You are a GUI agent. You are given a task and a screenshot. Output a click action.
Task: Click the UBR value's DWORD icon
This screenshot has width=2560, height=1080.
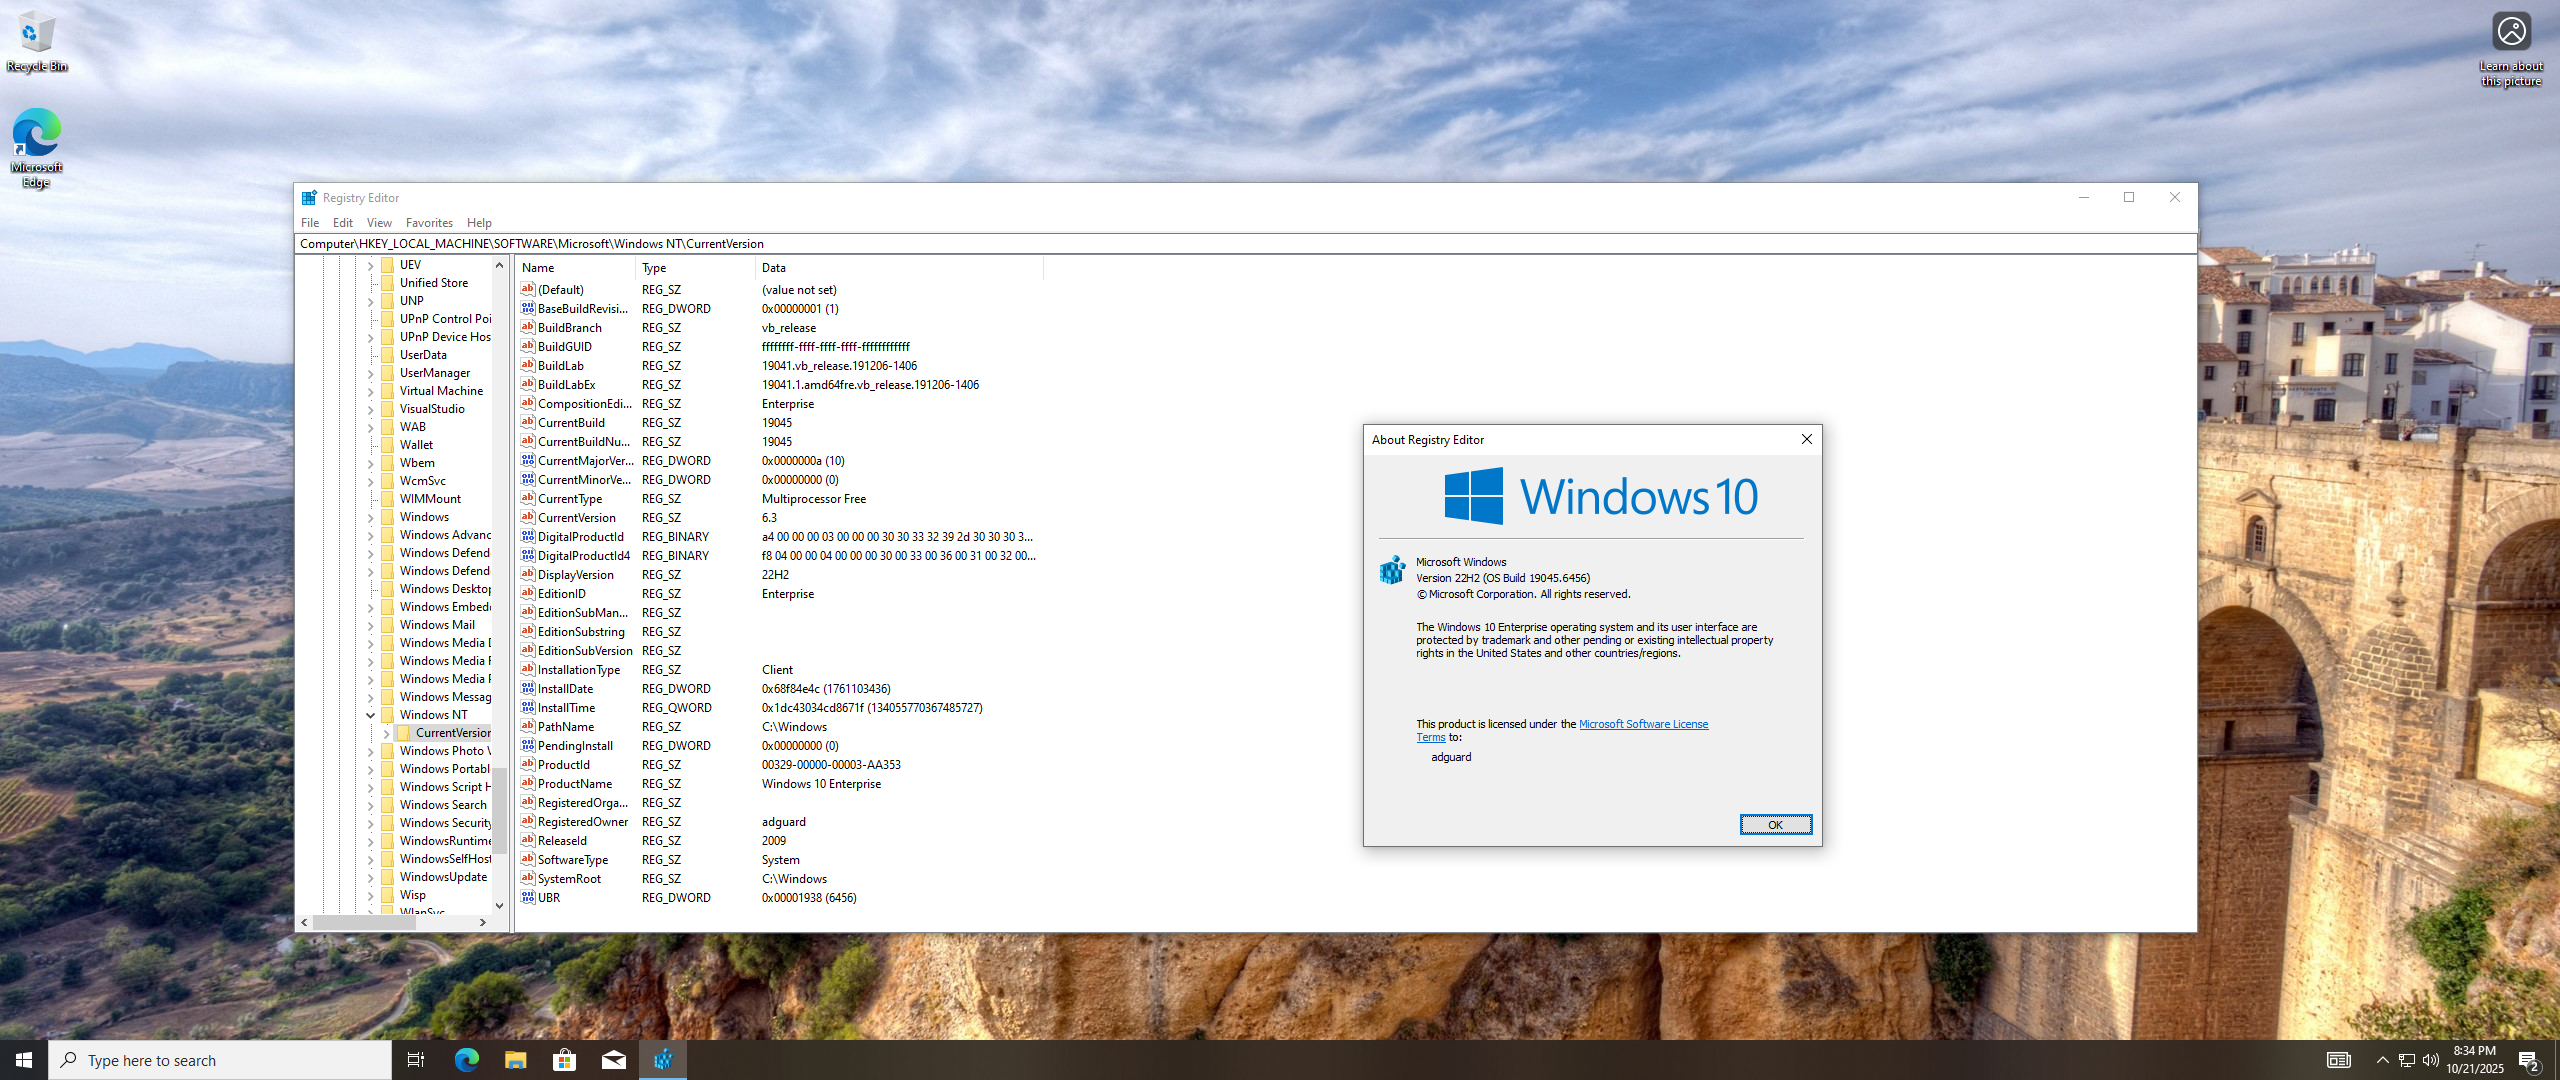[528, 897]
